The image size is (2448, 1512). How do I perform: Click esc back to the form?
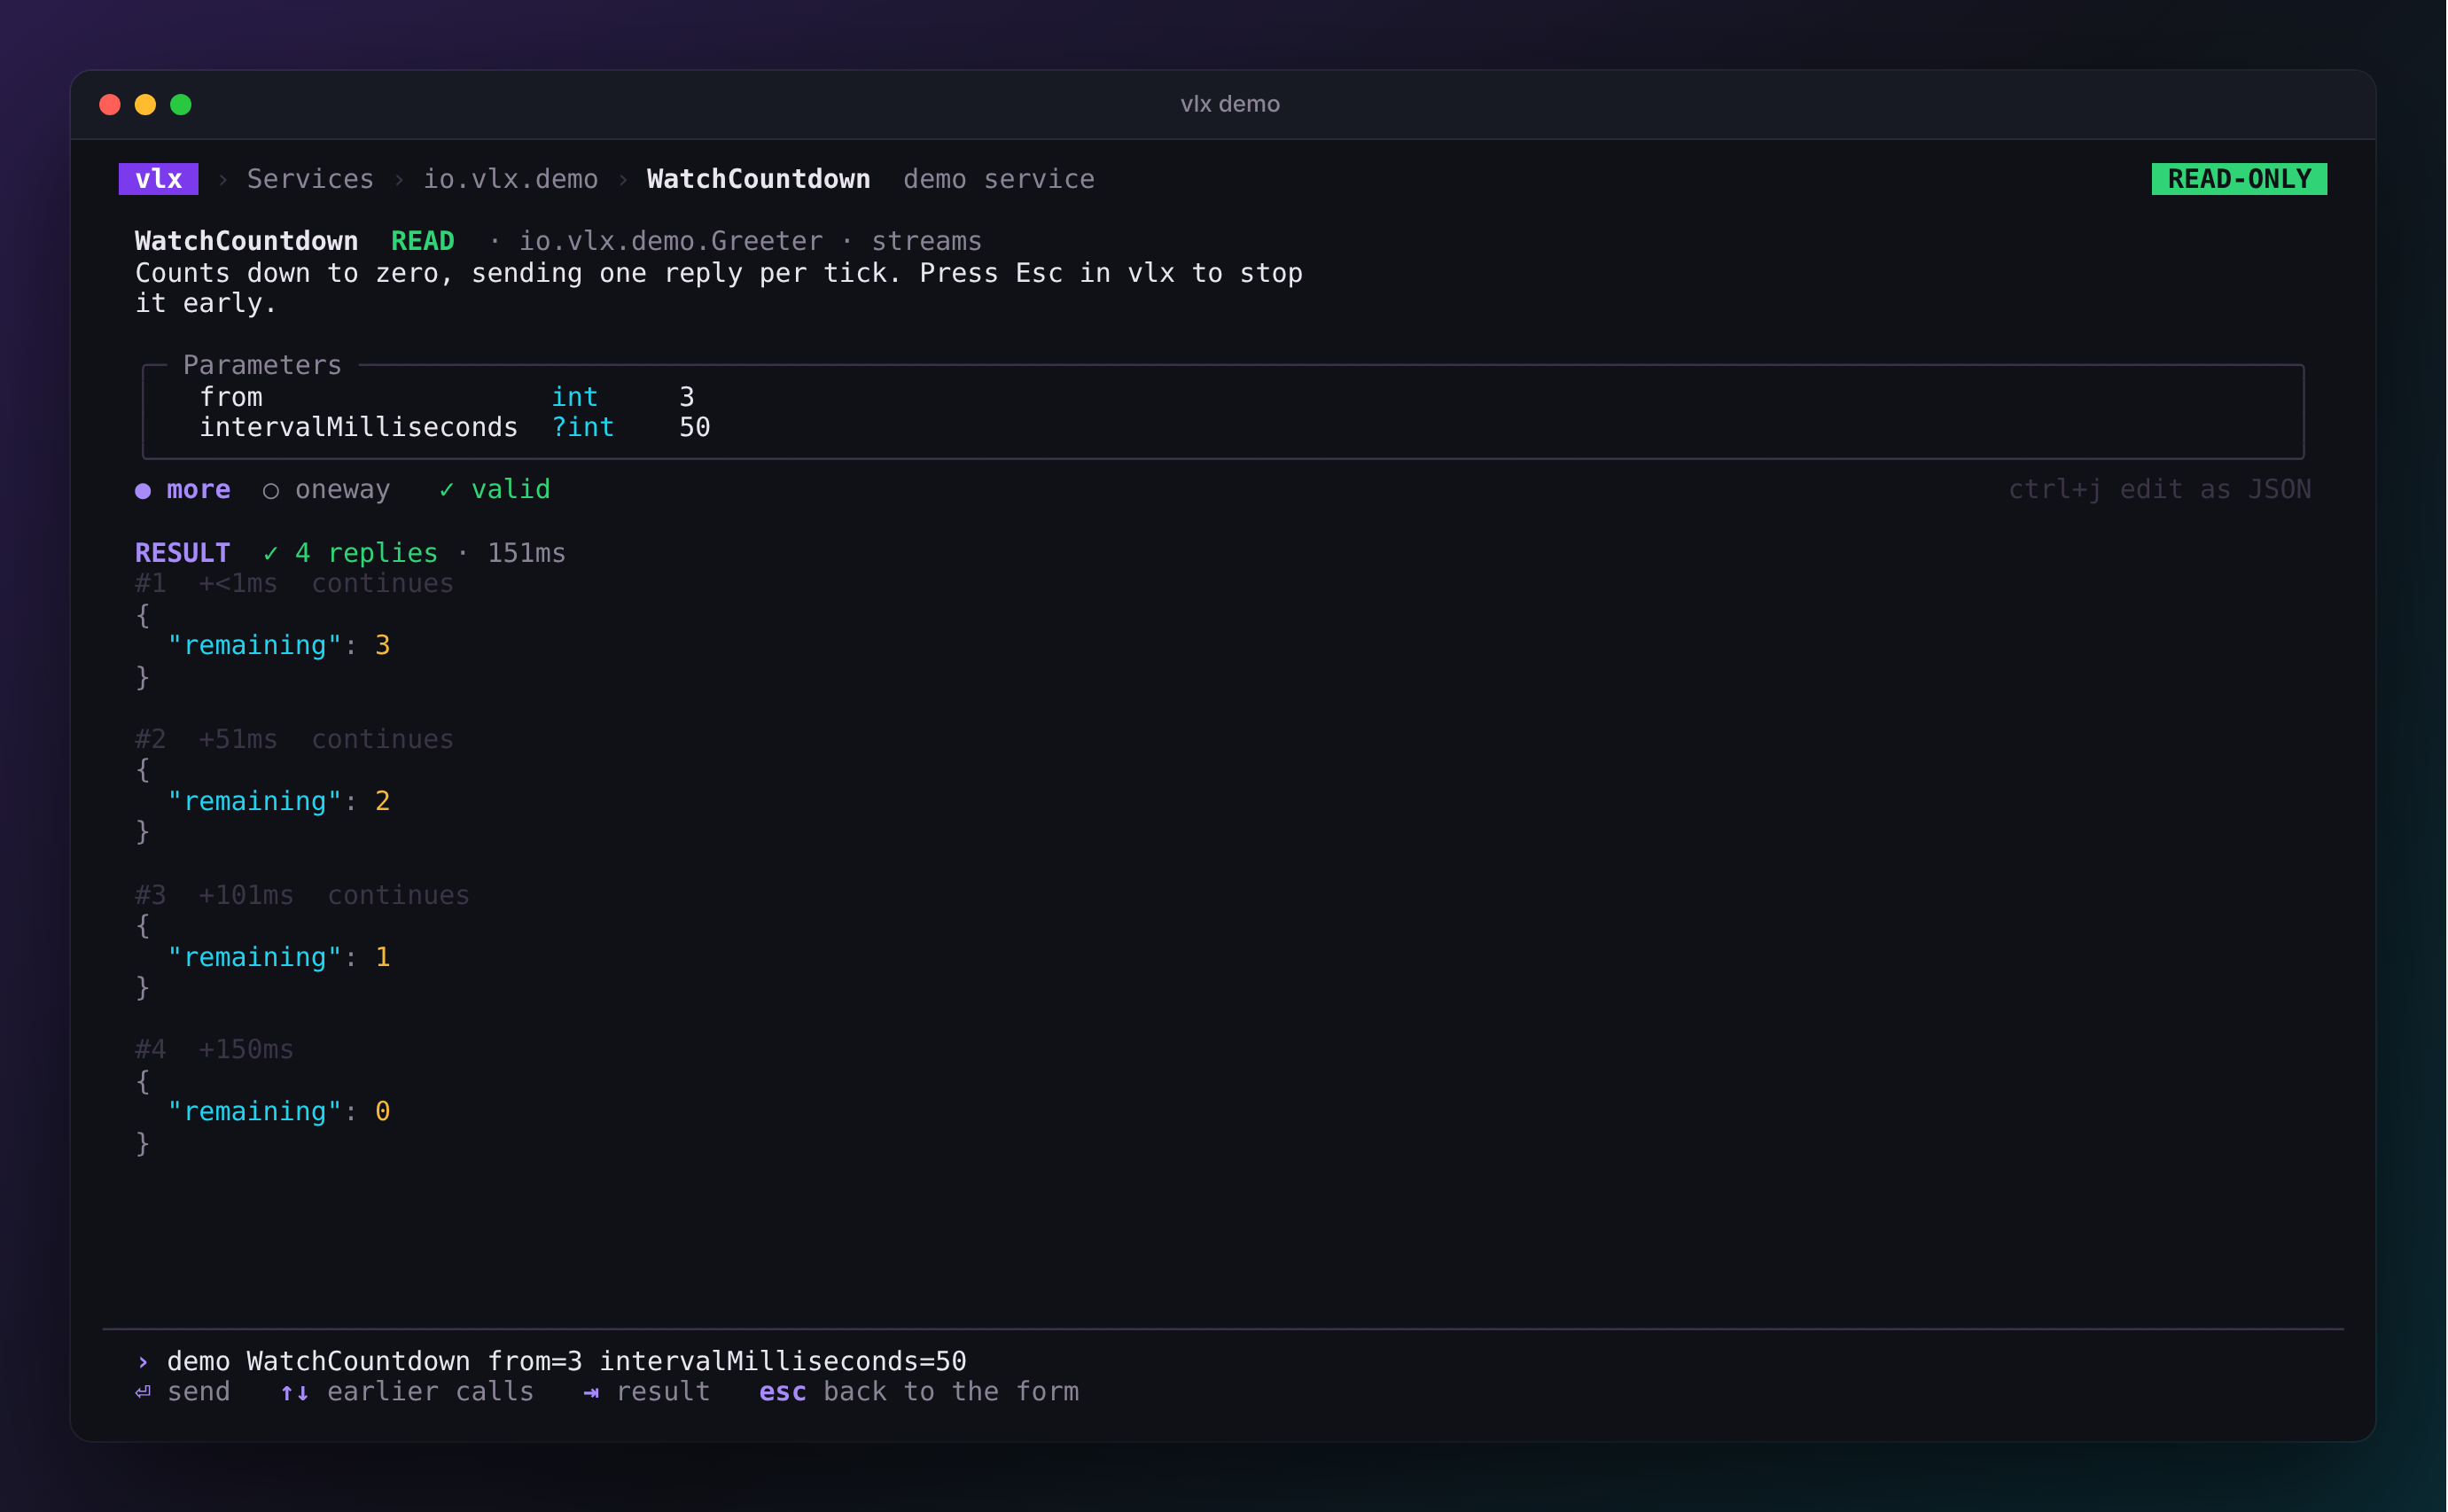919,1391
